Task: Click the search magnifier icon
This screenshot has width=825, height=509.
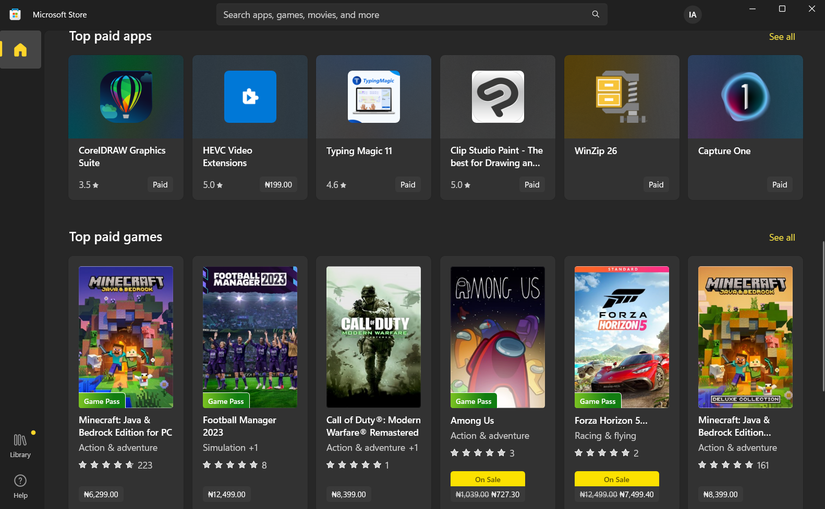Action: (x=595, y=14)
